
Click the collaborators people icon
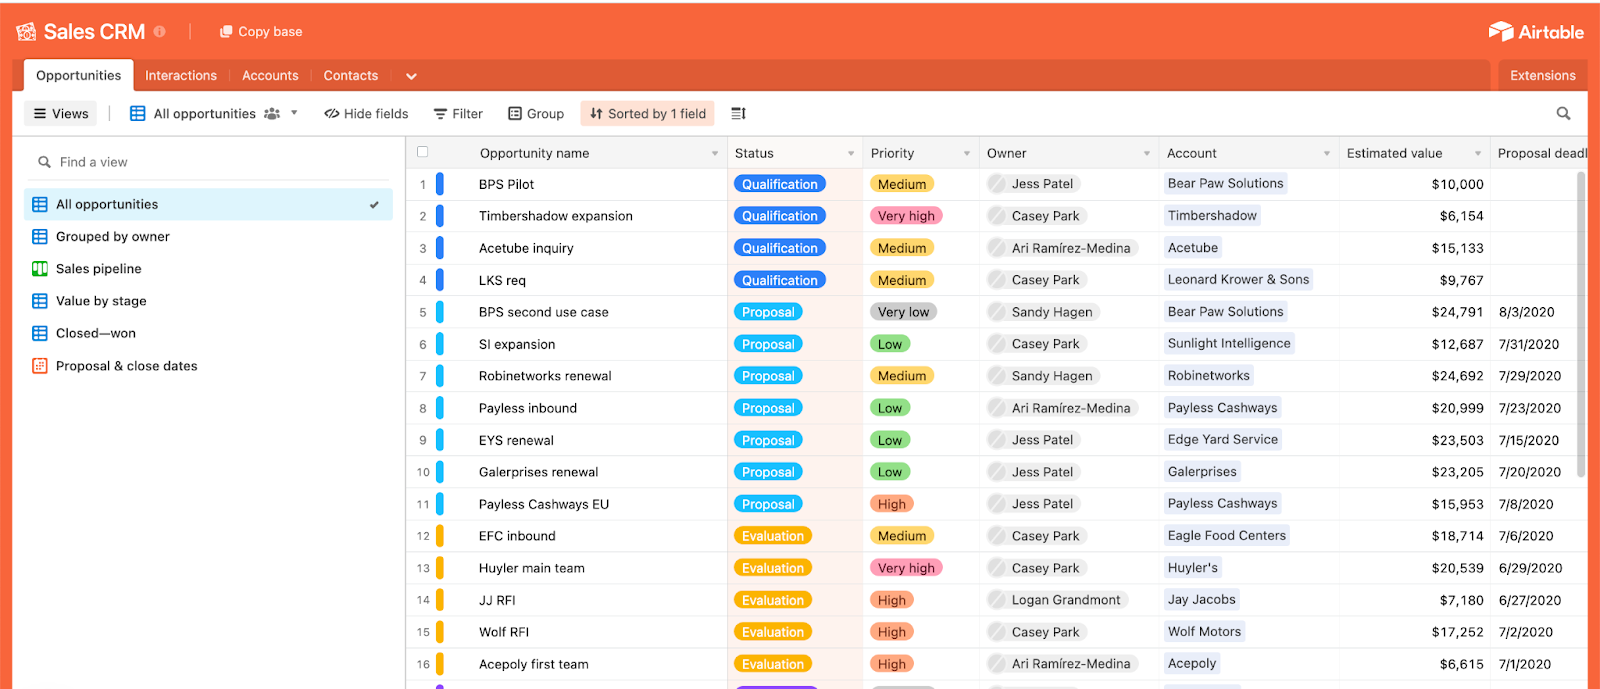[272, 113]
